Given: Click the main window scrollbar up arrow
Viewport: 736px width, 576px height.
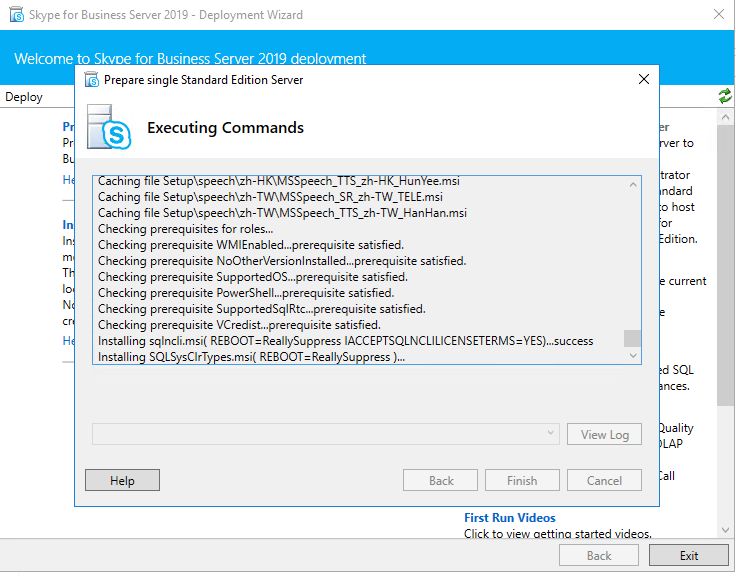Looking at the screenshot, I should [x=725, y=116].
